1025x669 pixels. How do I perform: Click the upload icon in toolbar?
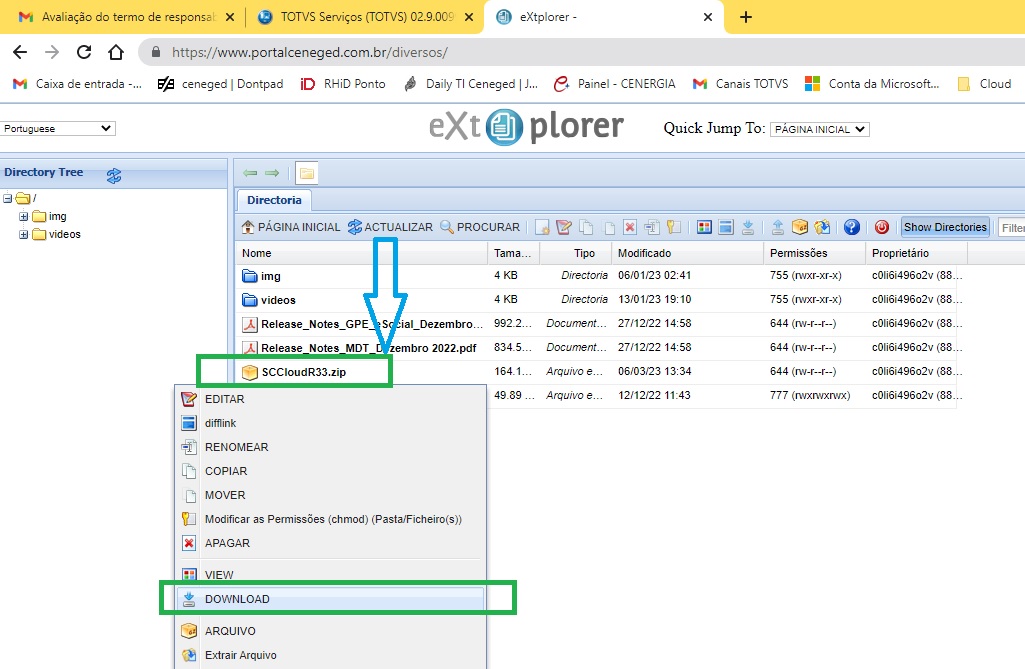tap(777, 227)
